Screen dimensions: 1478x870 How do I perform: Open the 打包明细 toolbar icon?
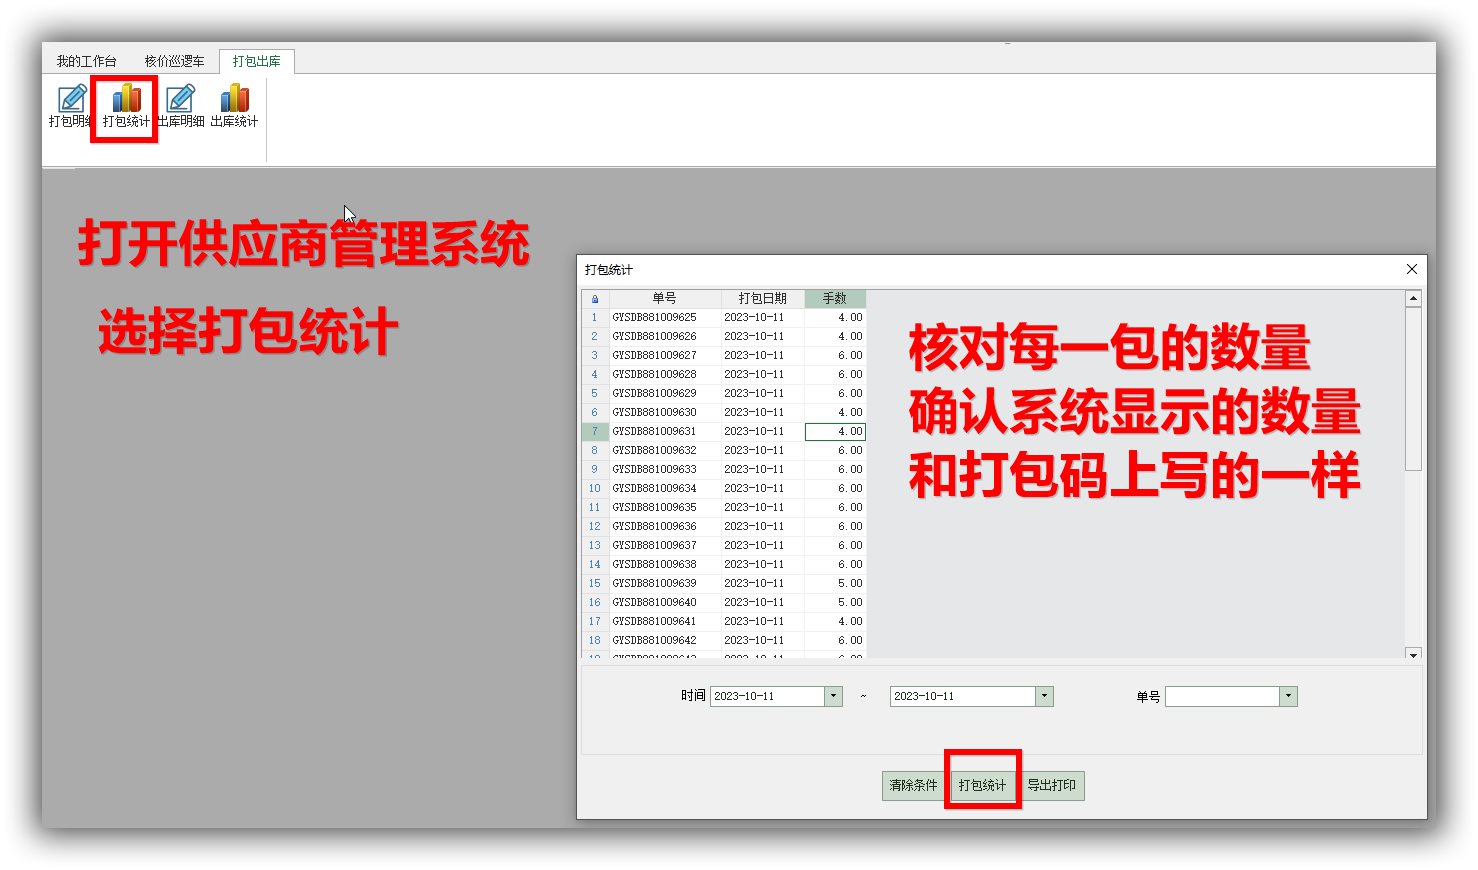[71, 106]
